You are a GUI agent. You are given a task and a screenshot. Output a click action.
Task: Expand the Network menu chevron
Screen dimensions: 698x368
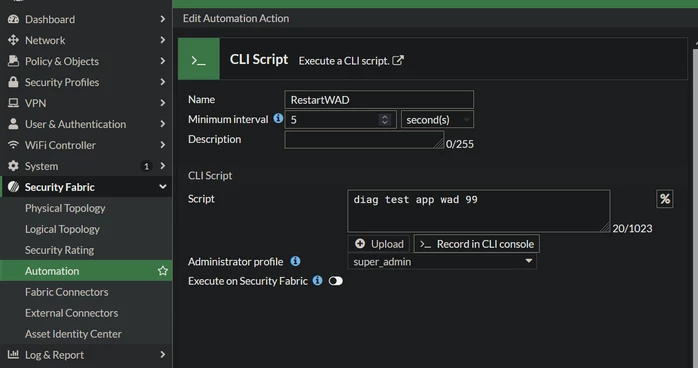[x=162, y=40]
